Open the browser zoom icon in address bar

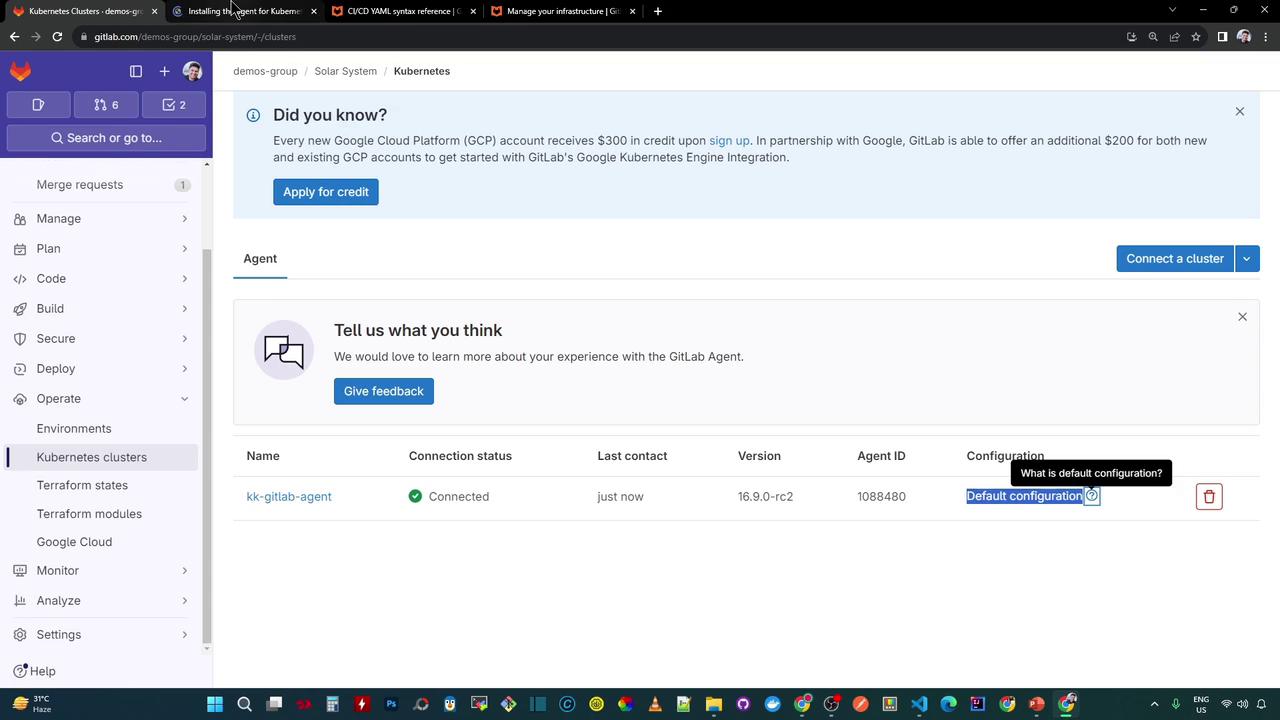coord(1153,37)
